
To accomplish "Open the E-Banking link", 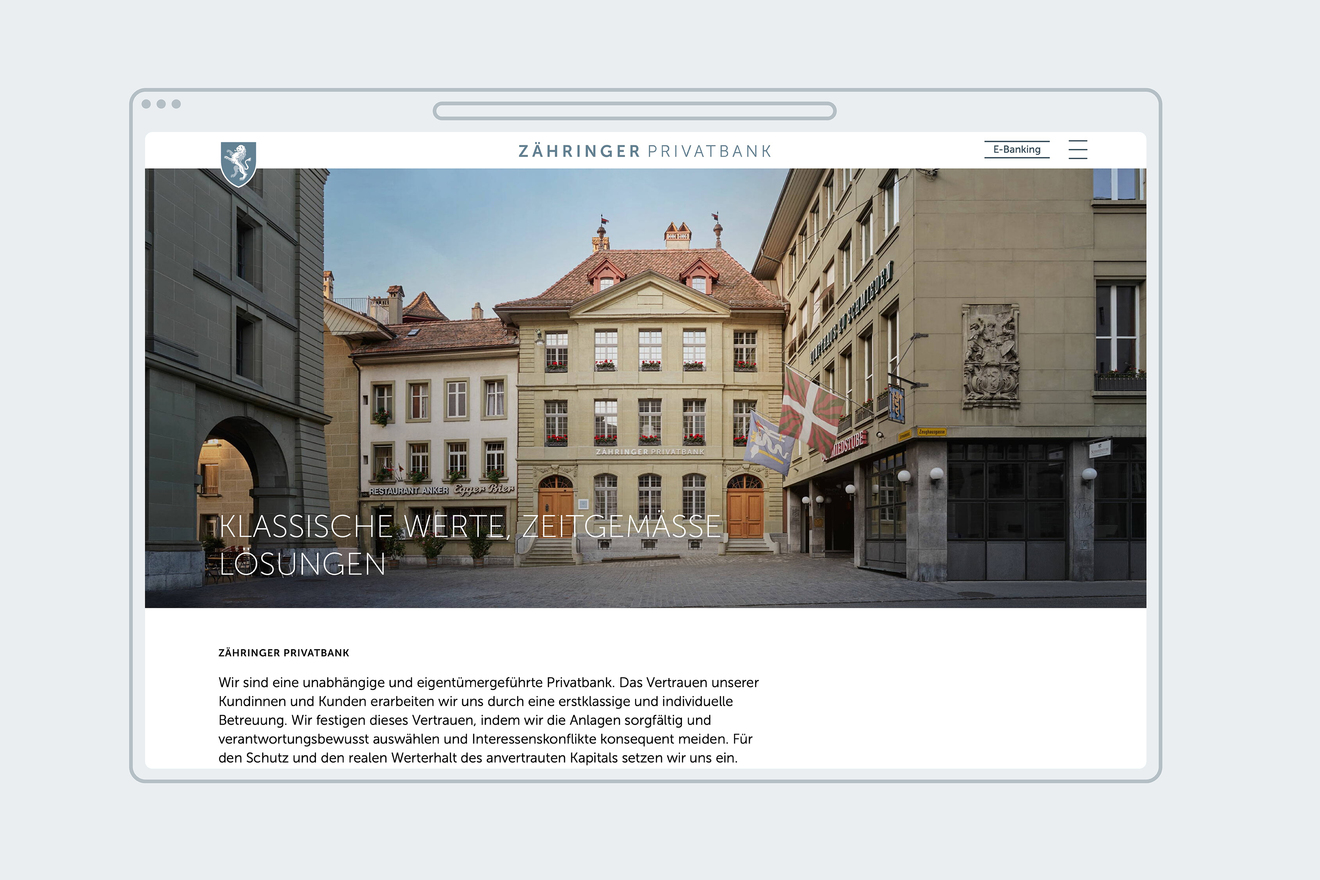I will (1017, 150).
